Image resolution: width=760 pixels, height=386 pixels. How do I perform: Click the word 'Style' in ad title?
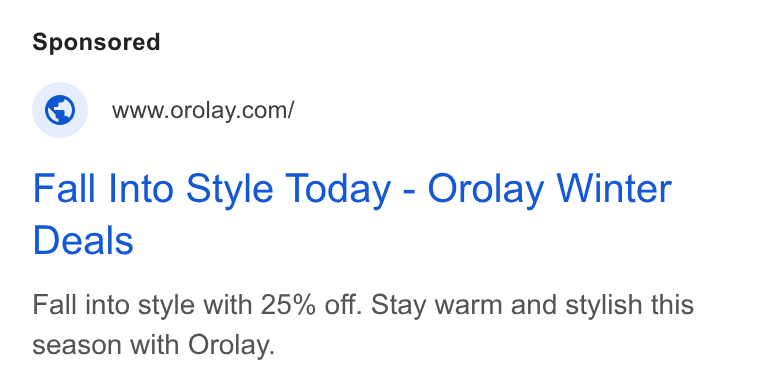click(x=230, y=189)
